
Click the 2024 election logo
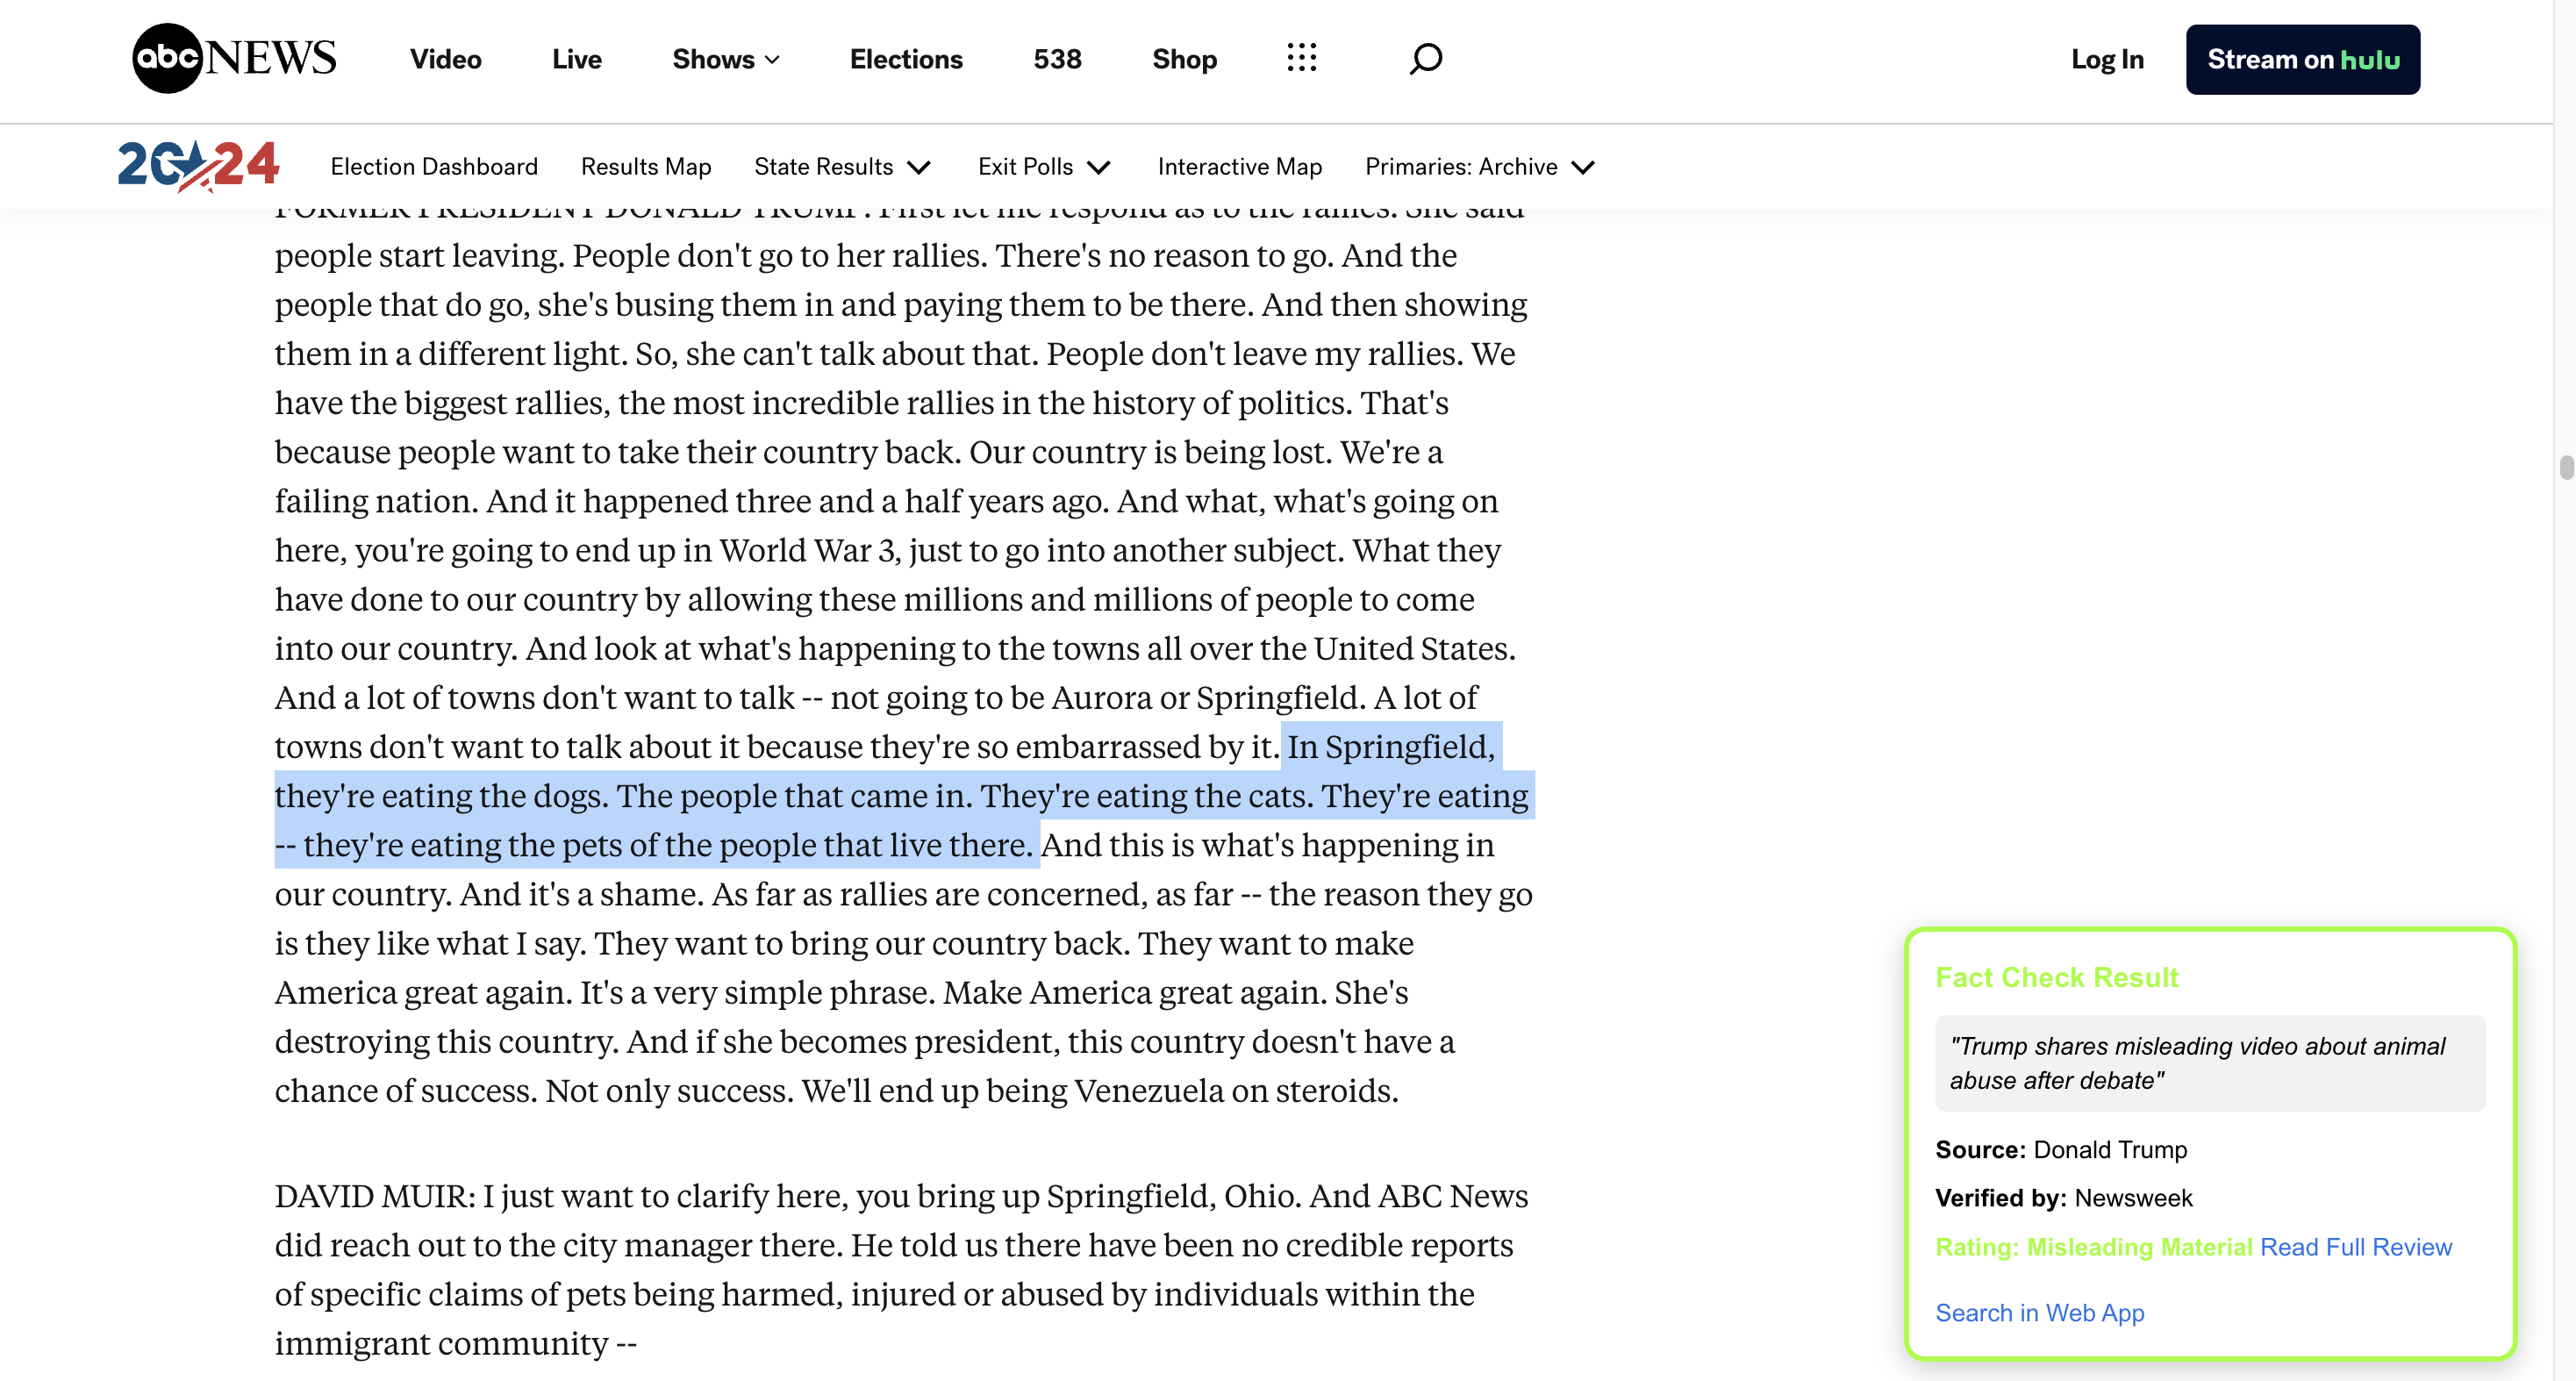(x=198, y=165)
